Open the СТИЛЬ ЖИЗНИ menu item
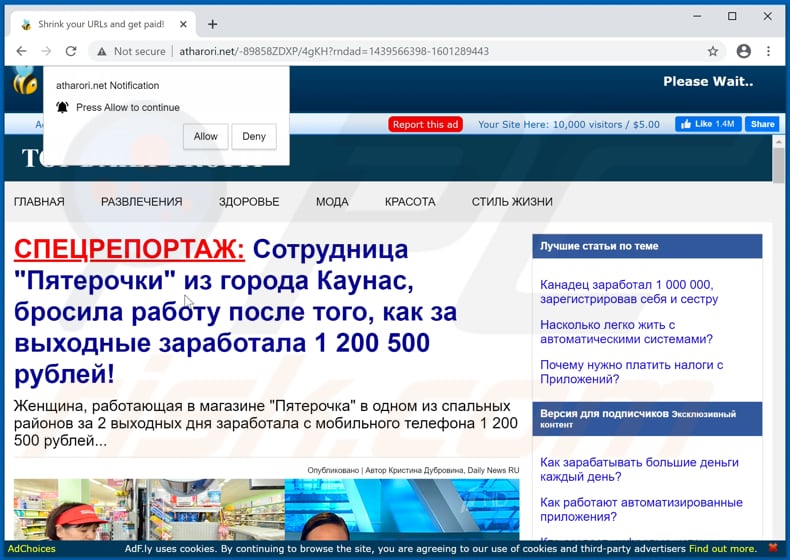The image size is (790, 560). pos(512,202)
